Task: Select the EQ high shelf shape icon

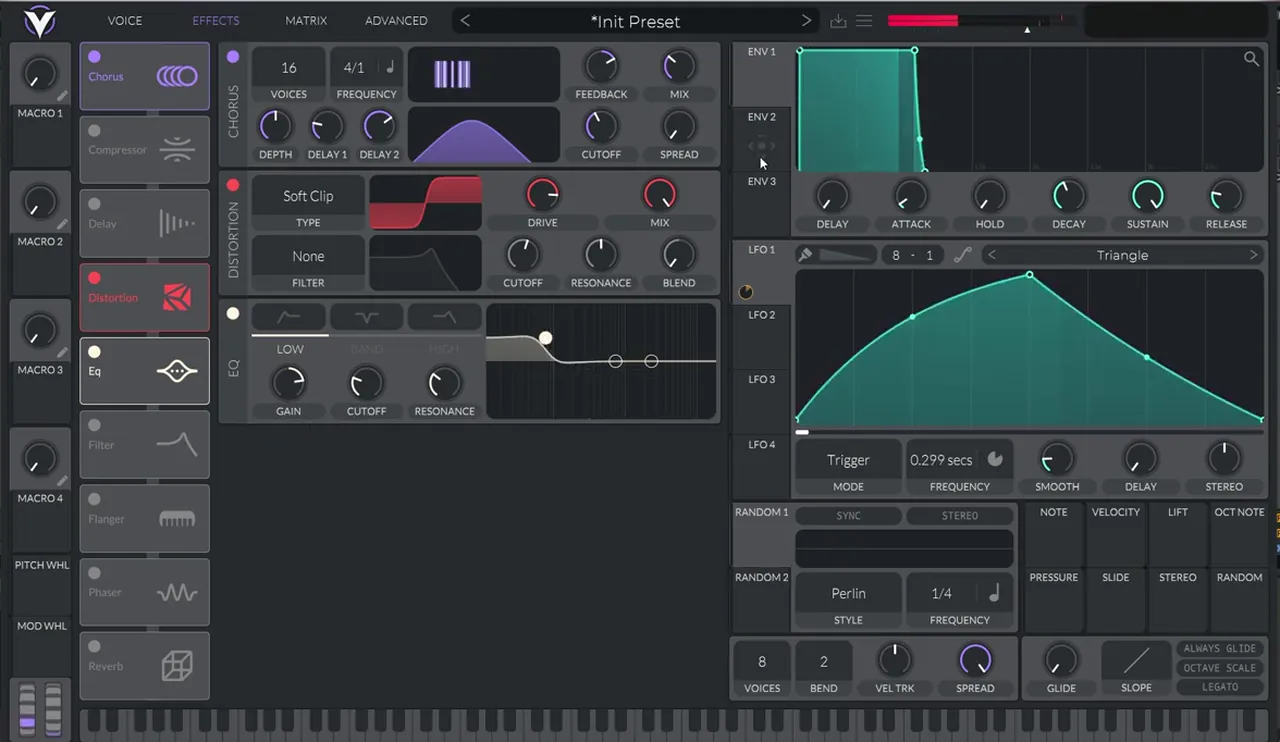Action: click(x=444, y=317)
